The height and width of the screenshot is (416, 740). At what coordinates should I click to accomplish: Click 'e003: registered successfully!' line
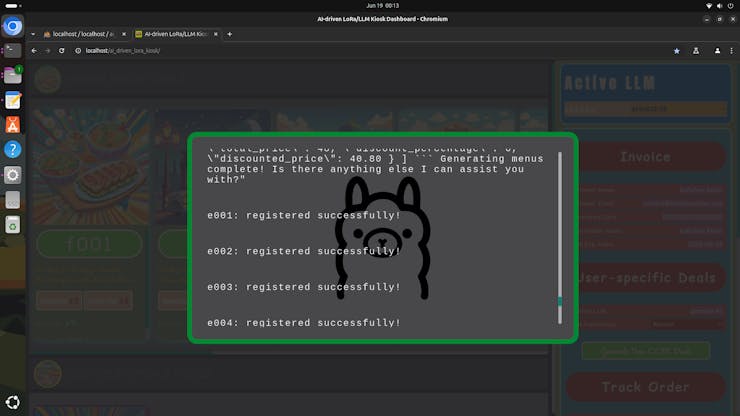303,287
